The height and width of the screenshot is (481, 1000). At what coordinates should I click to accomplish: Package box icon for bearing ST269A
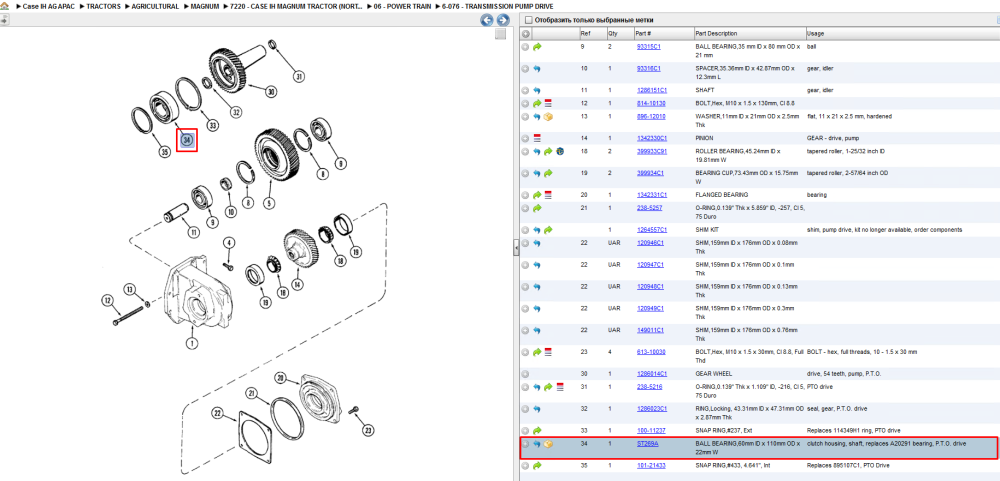[x=548, y=443]
